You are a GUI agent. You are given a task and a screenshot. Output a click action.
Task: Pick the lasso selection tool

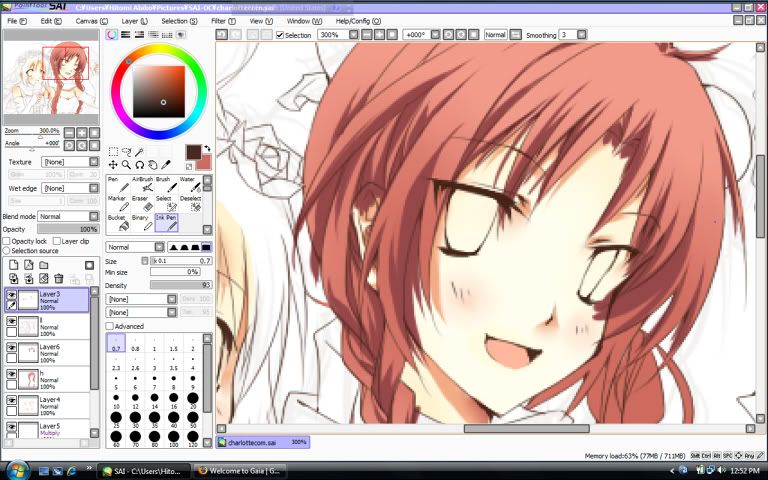click(x=126, y=152)
